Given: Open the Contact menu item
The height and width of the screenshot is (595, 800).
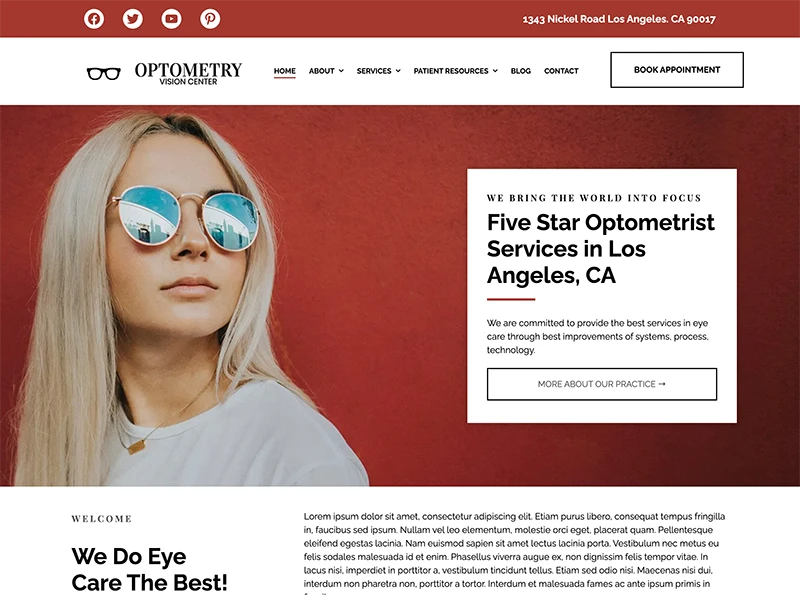Looking at the screenshot, I should coord(561,71).
